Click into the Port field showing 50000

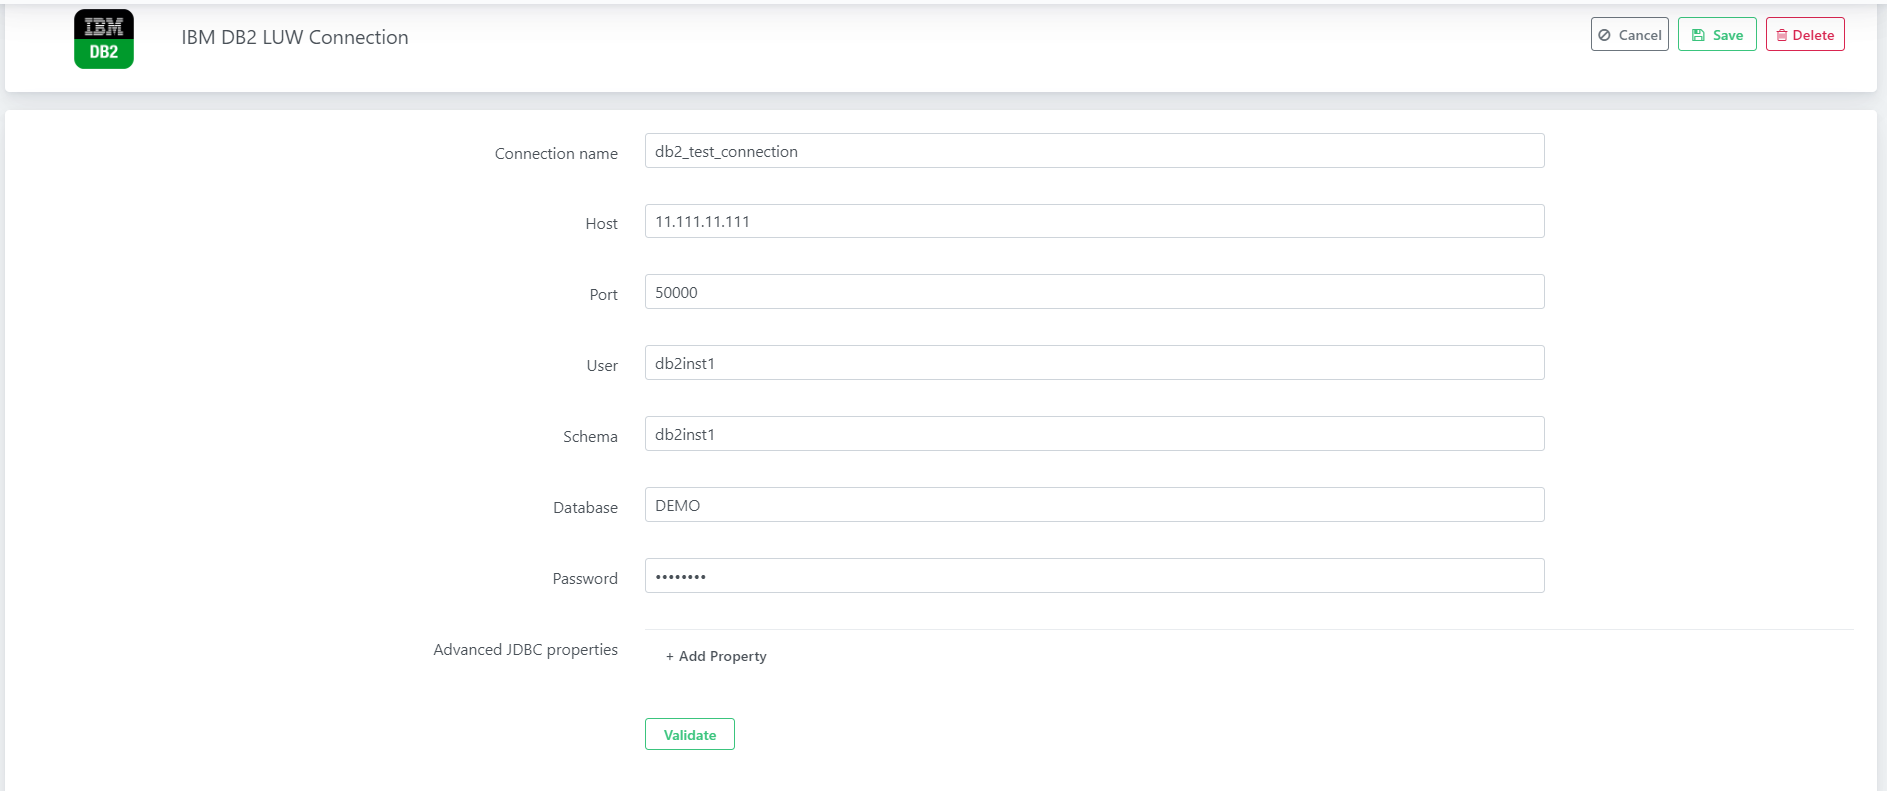point(1094,292)
